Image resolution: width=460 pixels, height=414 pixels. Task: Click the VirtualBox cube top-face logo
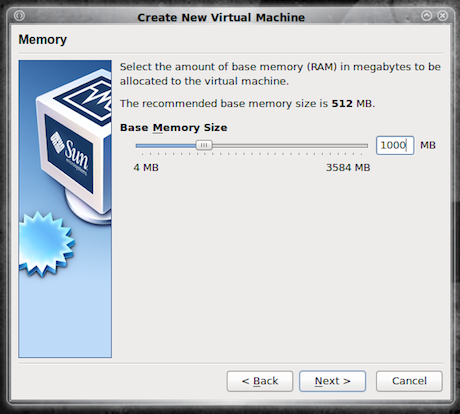[89, 98]
